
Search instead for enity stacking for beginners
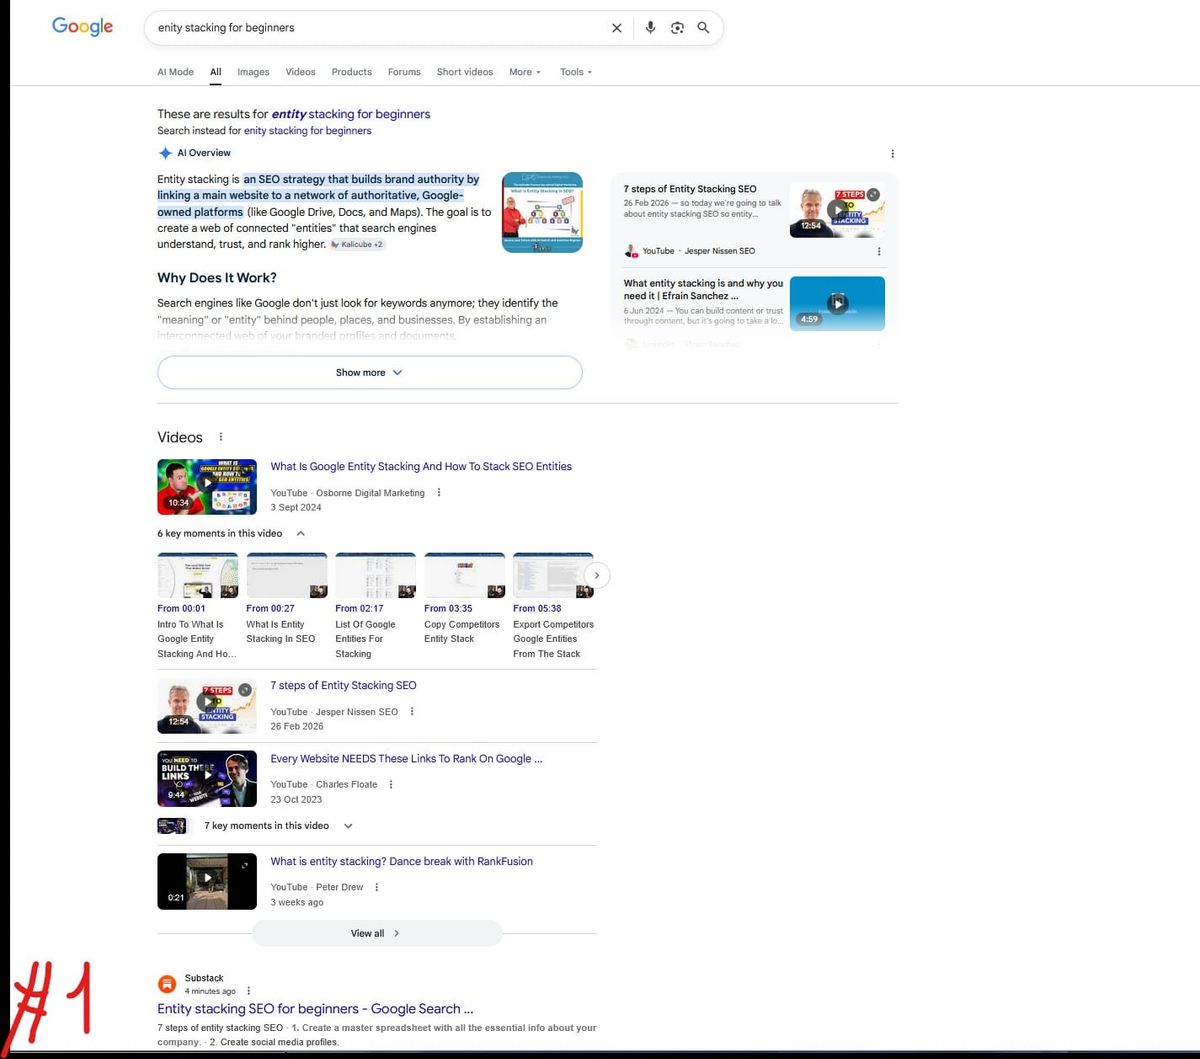point(308,131)
